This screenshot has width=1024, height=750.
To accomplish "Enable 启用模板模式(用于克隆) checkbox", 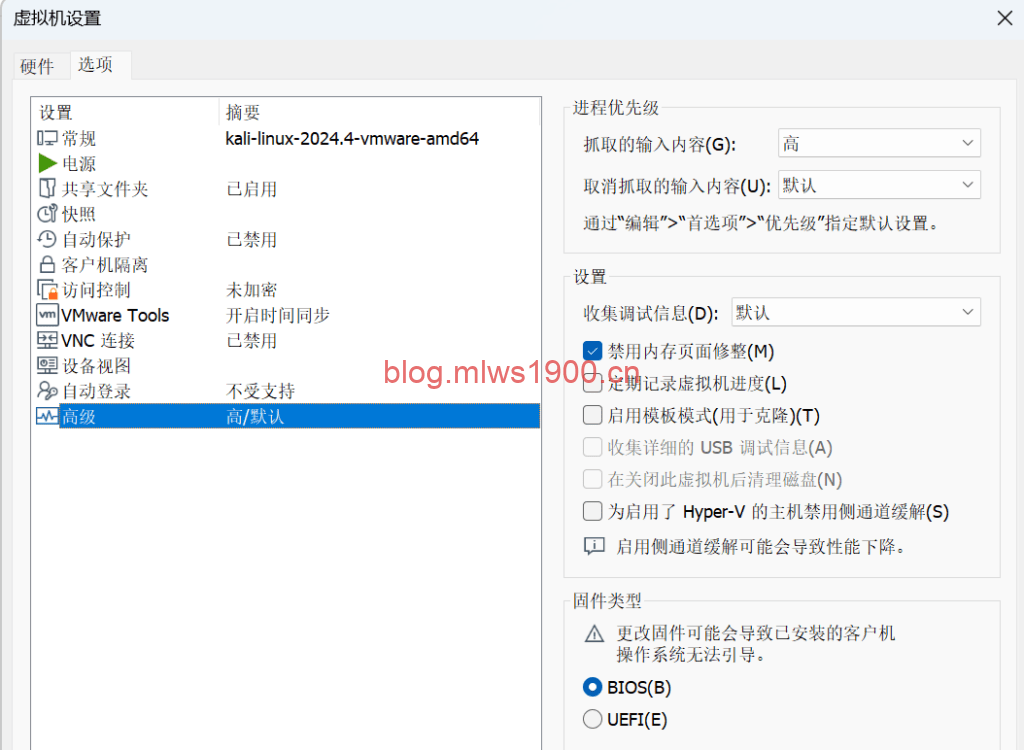I will [x=593, y=415].
